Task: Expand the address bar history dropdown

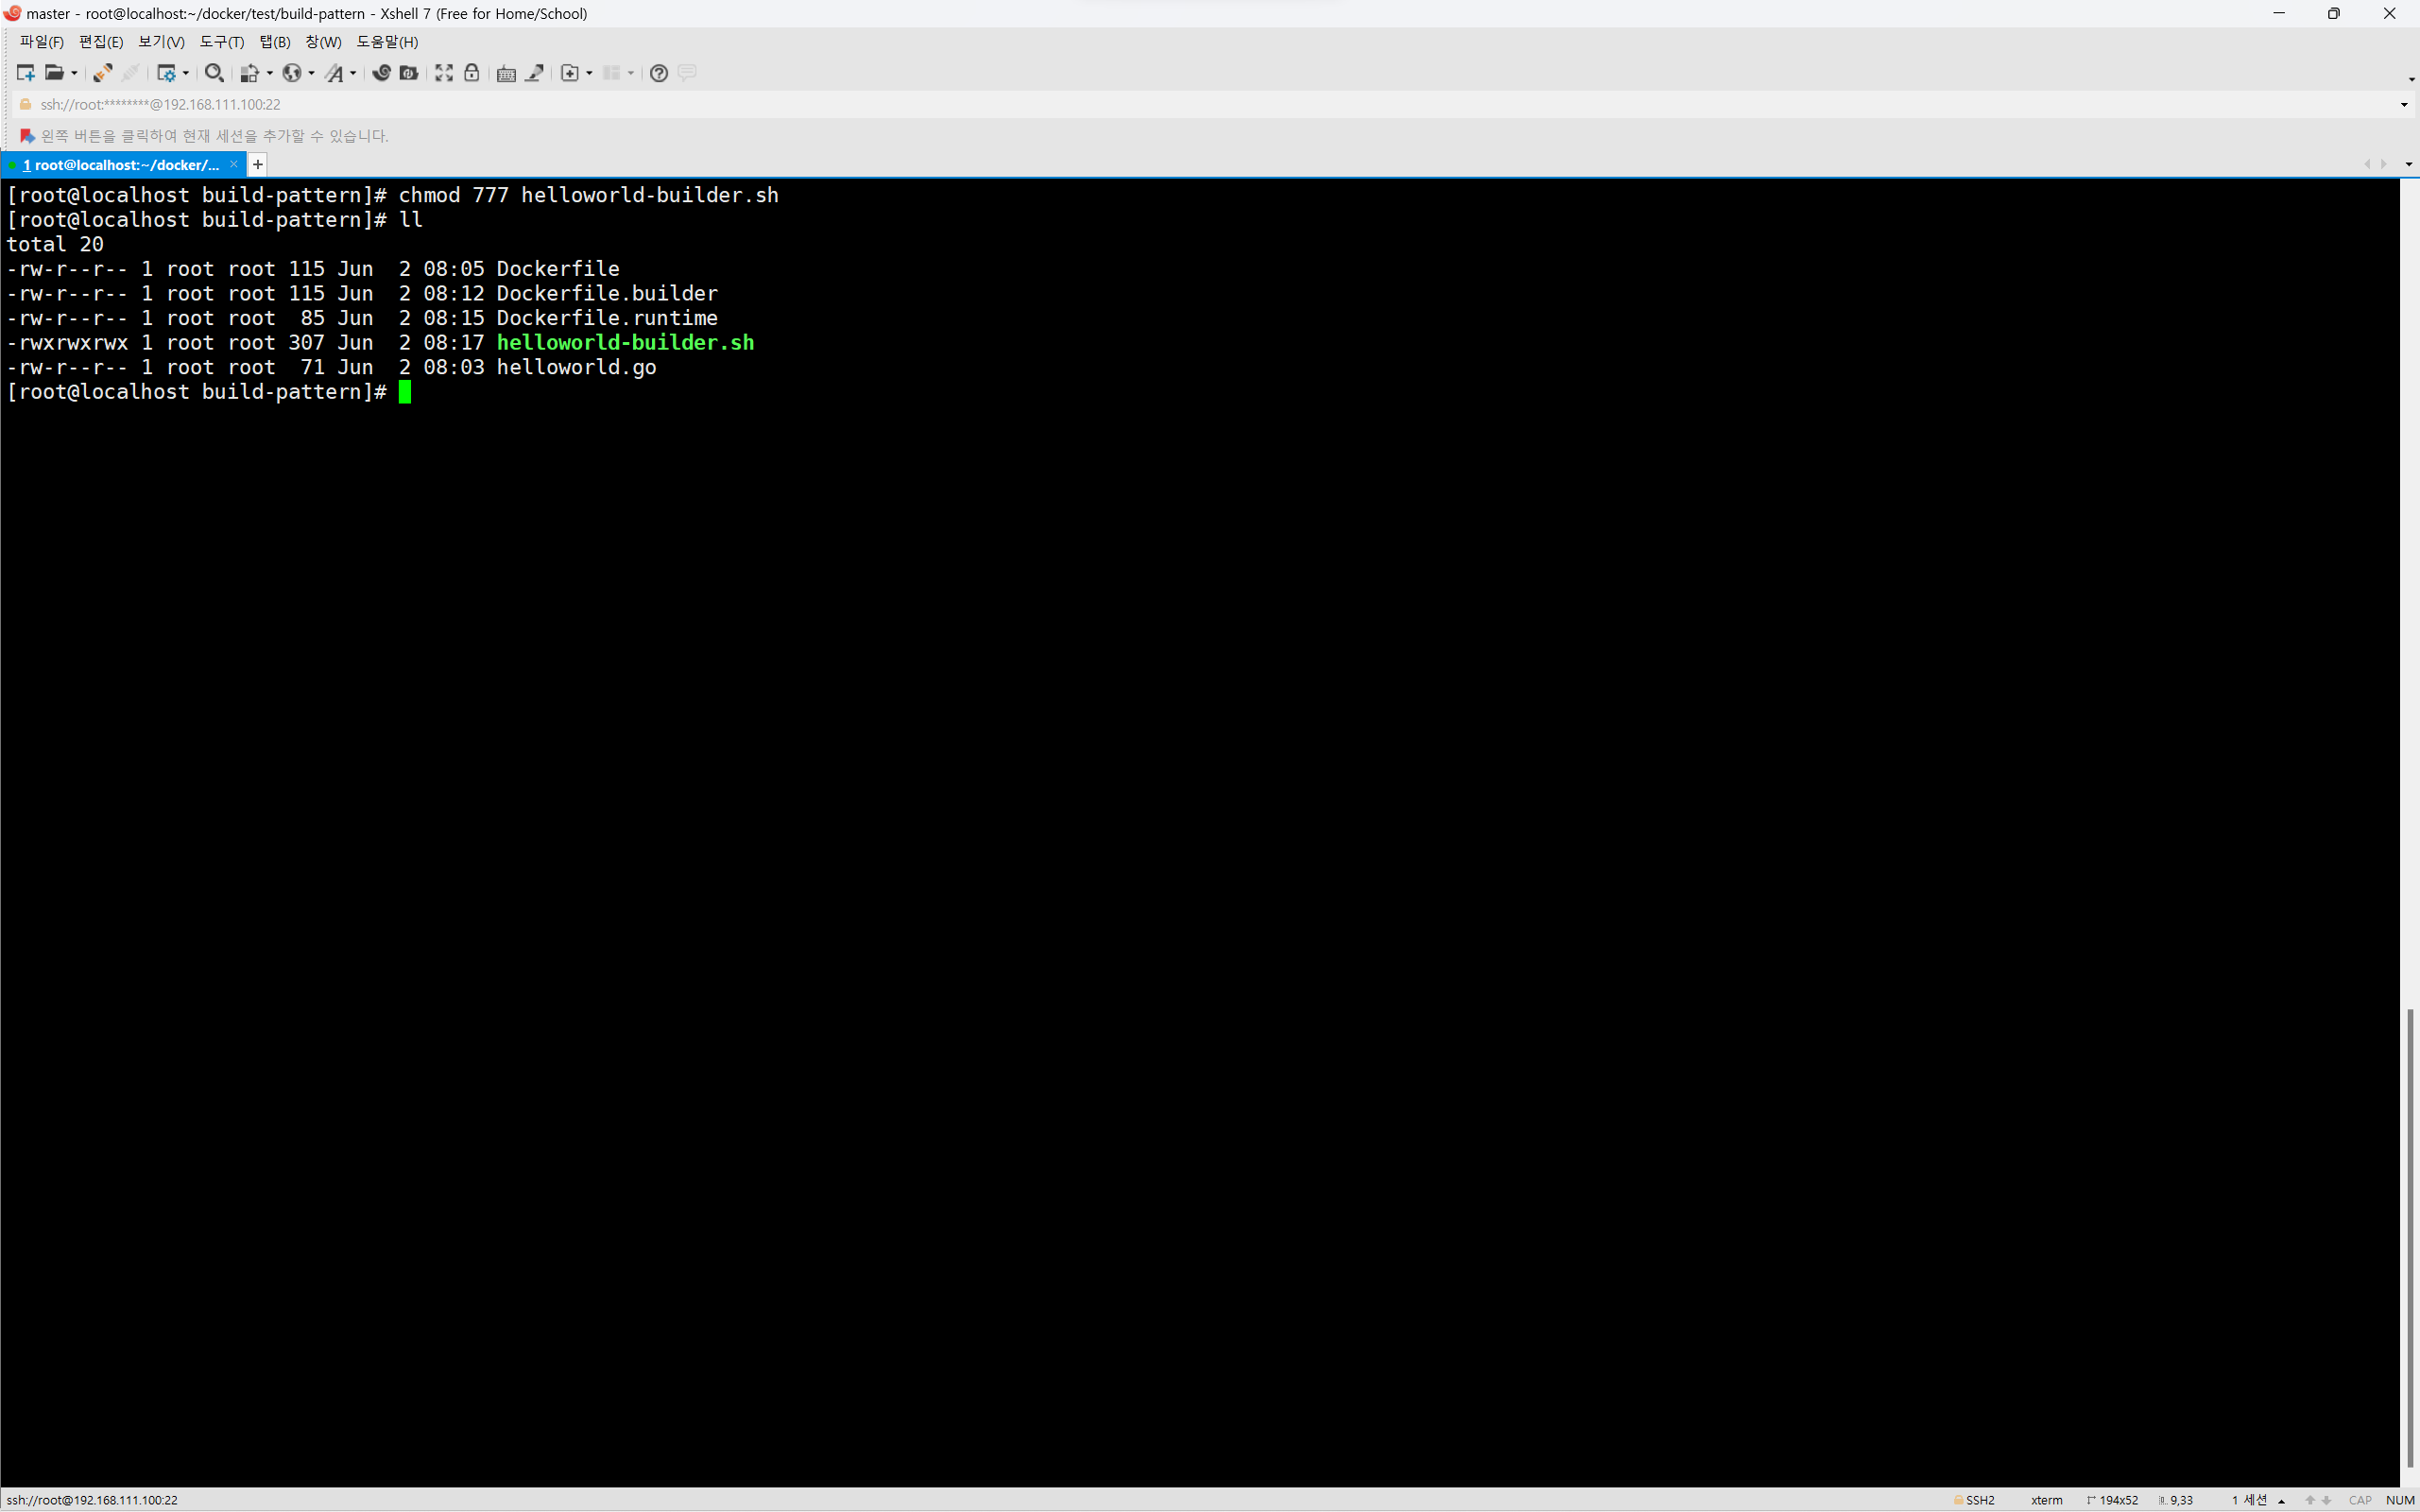Action: click(2404, 105)
